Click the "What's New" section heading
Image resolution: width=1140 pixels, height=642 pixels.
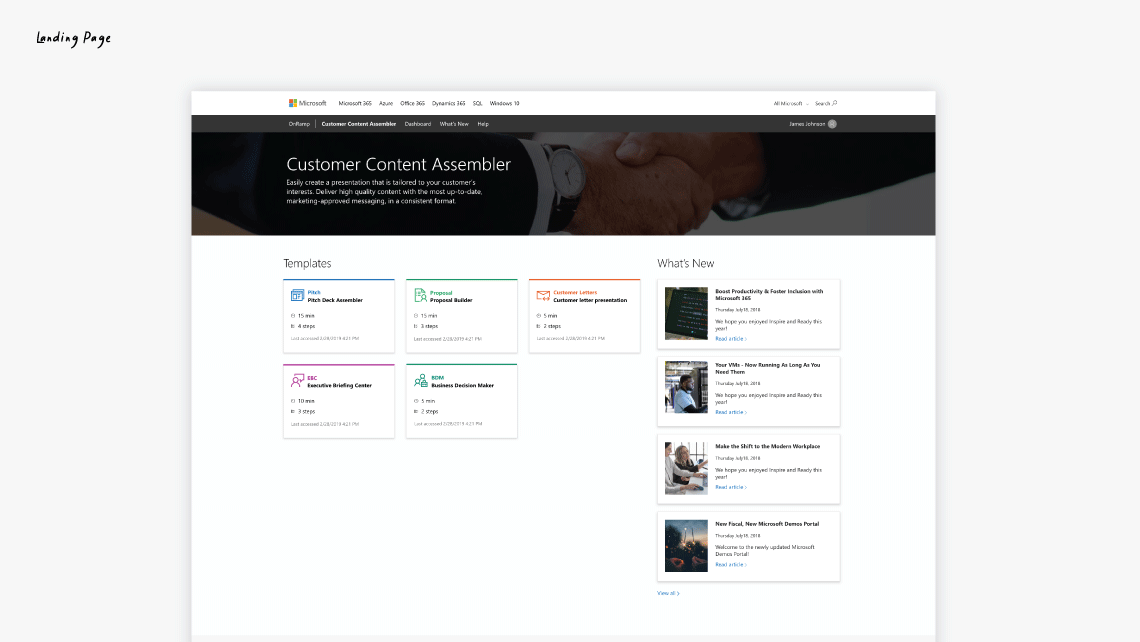click(686, 263)
